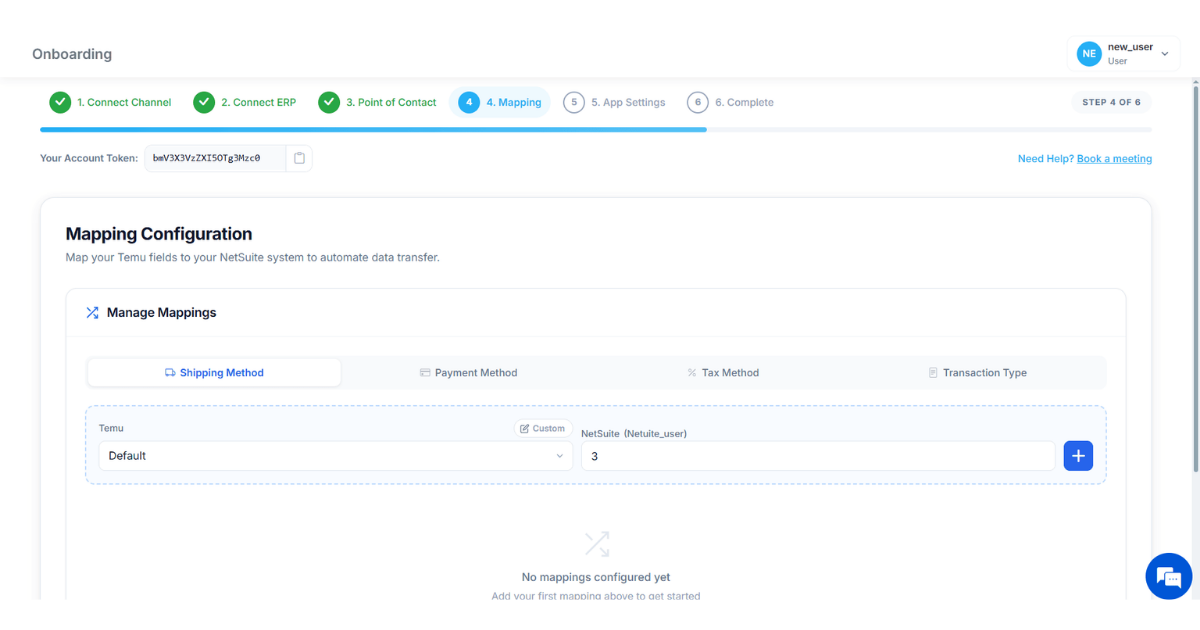Open the Book a meeting link
This screenshot has width=1200, height=630.
point(1114,159)
